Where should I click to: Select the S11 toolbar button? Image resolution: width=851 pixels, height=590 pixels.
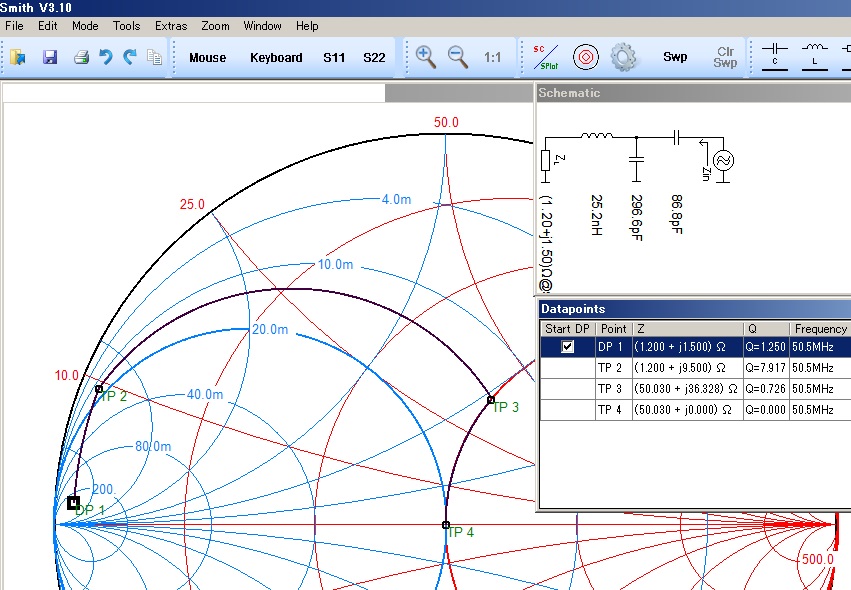[x=334, y=58]
